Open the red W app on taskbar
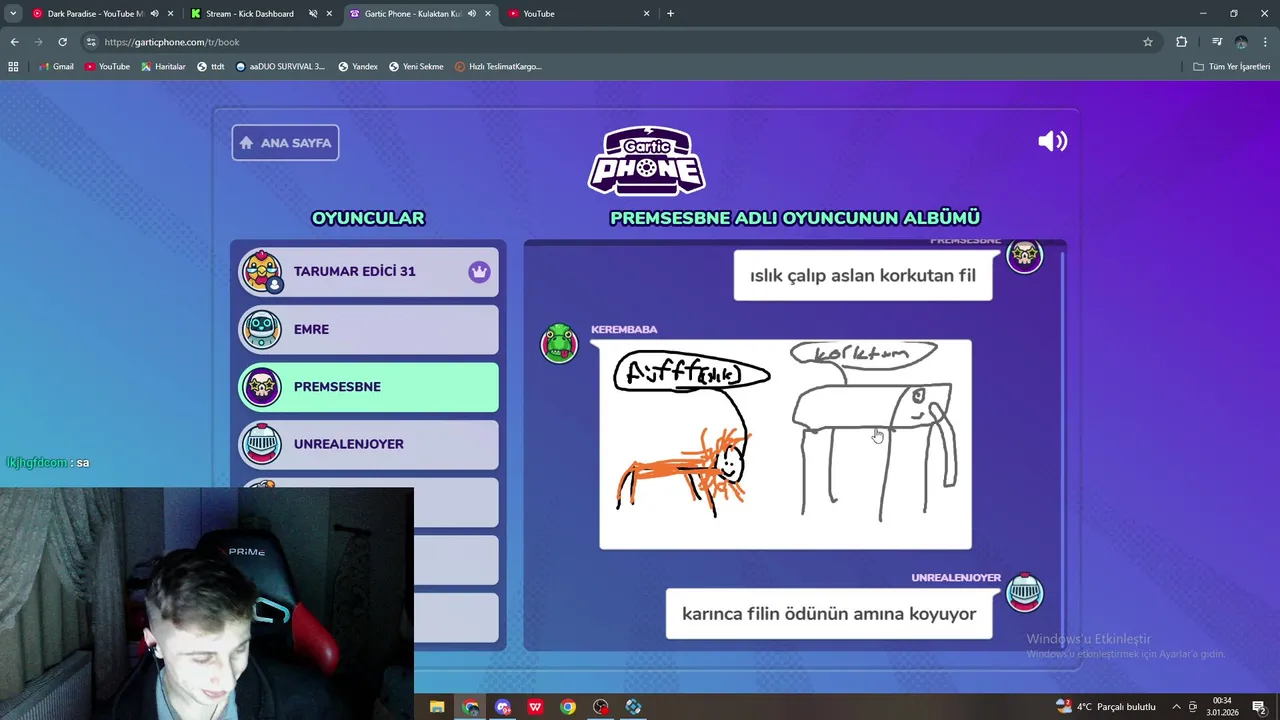Screen dimensions: 1280x720 (536, 707)
